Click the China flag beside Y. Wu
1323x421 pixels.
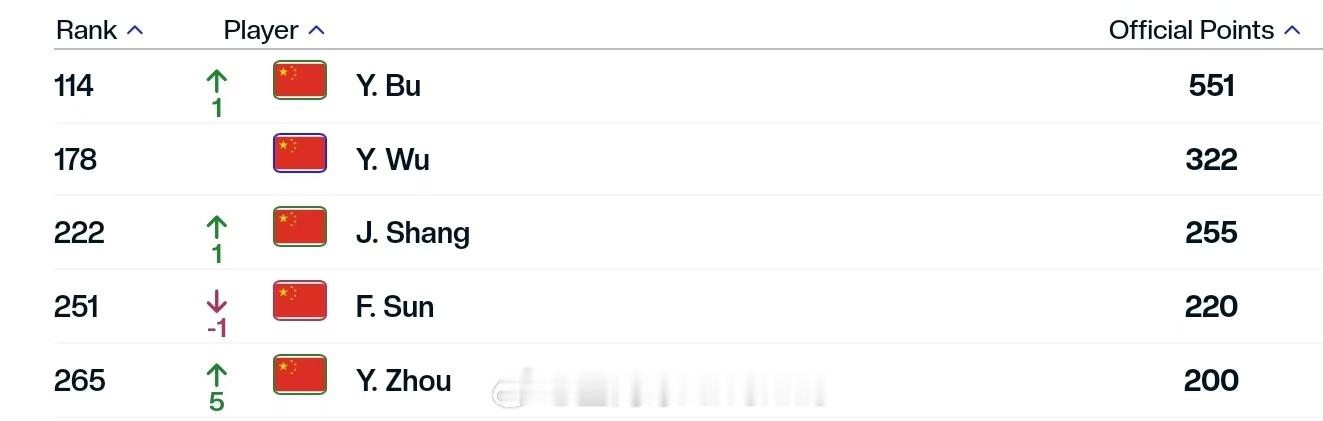[300, 154]
